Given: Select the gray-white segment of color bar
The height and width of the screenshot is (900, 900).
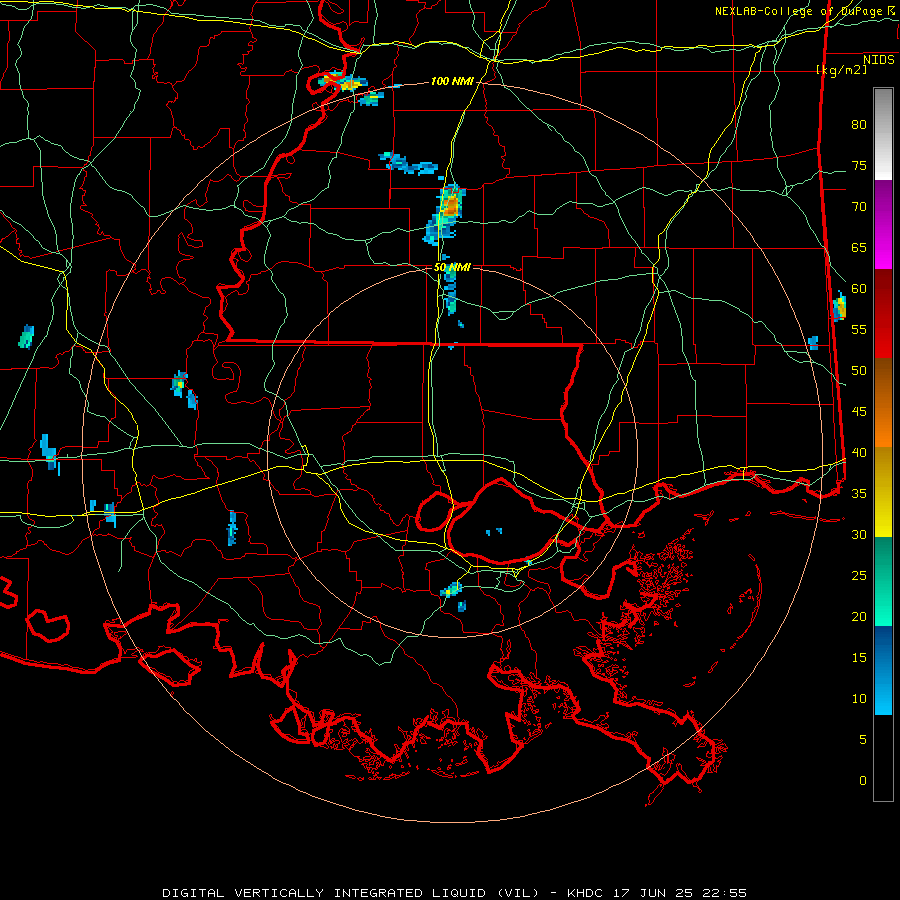Looking at the screenshot, I should [x=883, y=134].
